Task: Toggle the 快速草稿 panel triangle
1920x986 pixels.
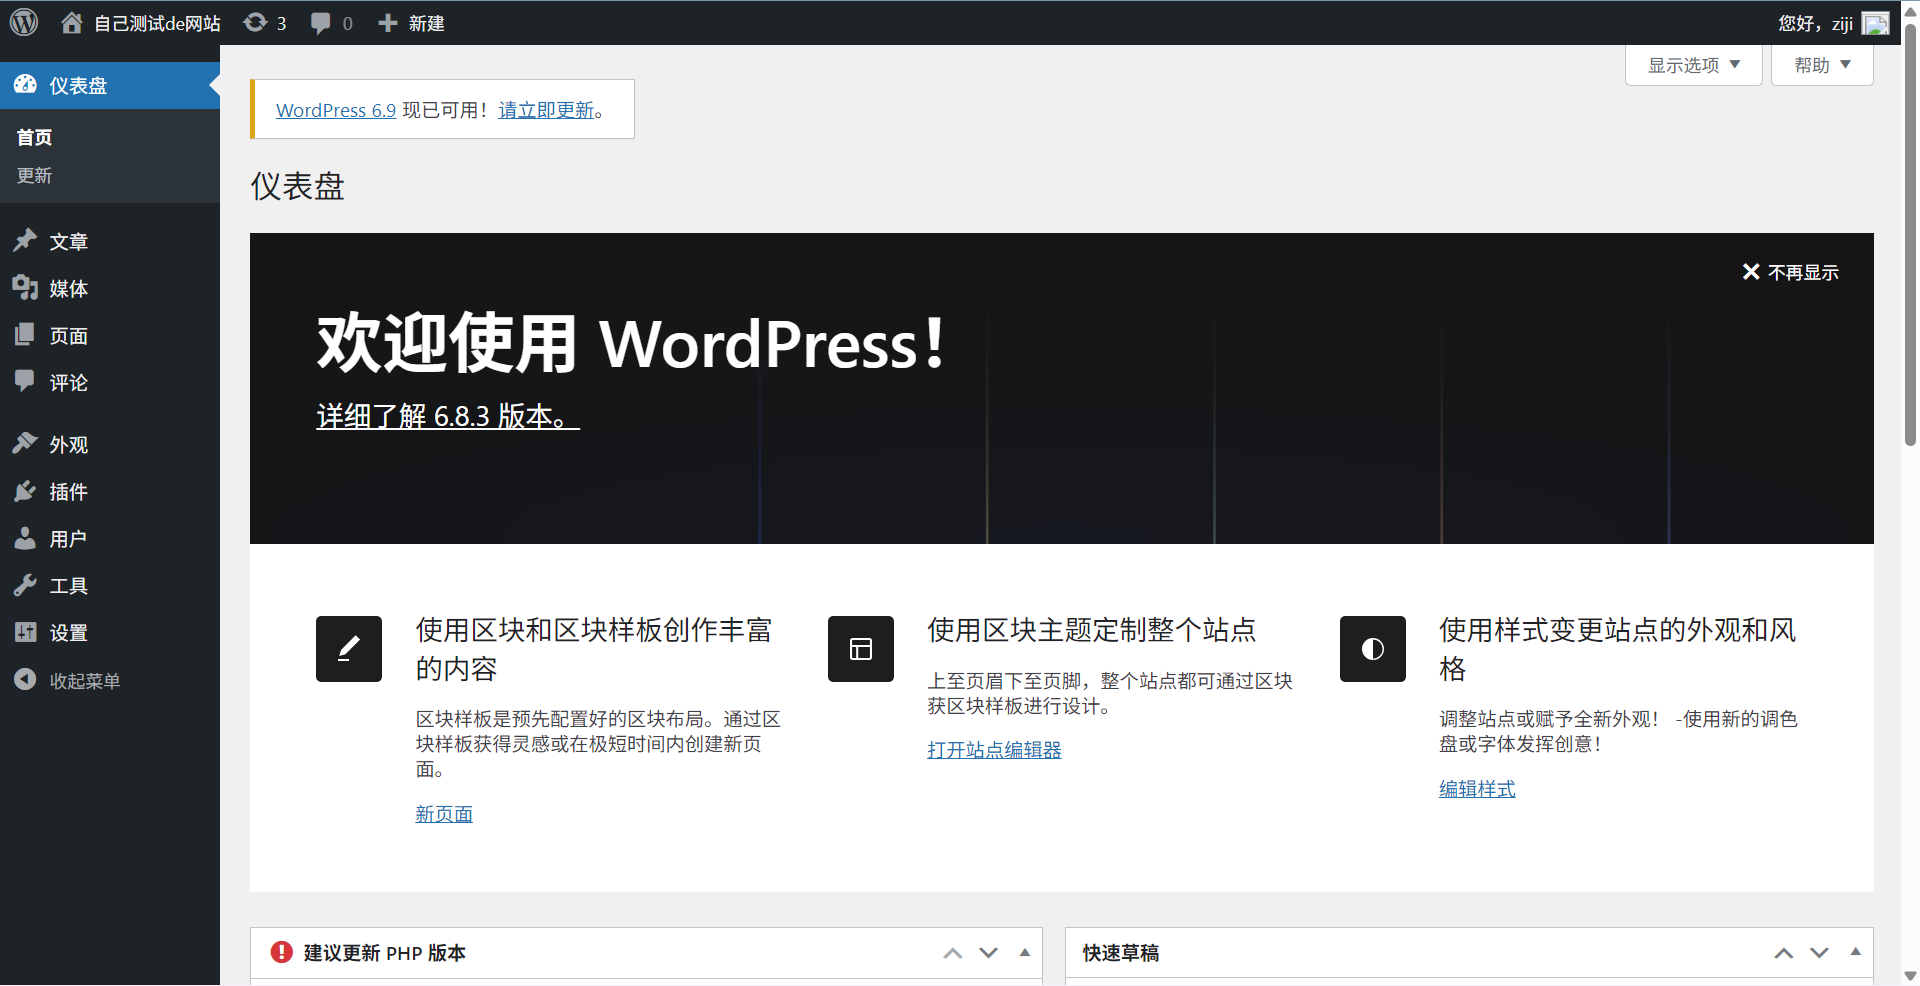Action: [1856, 953]
